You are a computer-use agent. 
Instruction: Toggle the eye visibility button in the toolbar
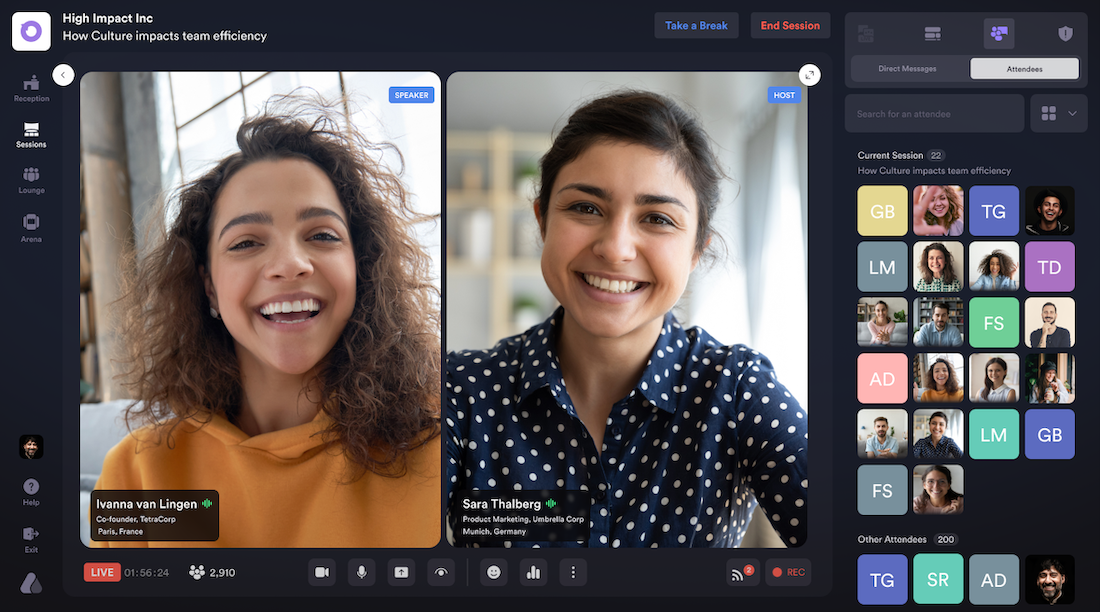(x=441, y=573)
